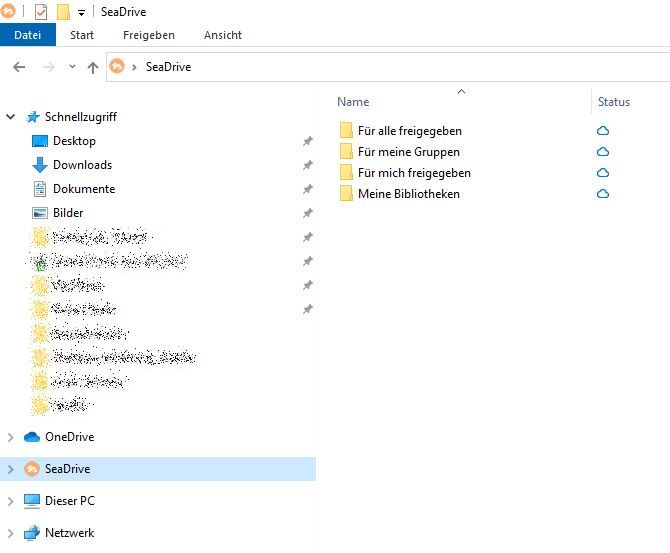Sort files by the Name column header
670x553 pixels.
coord(353,102)
